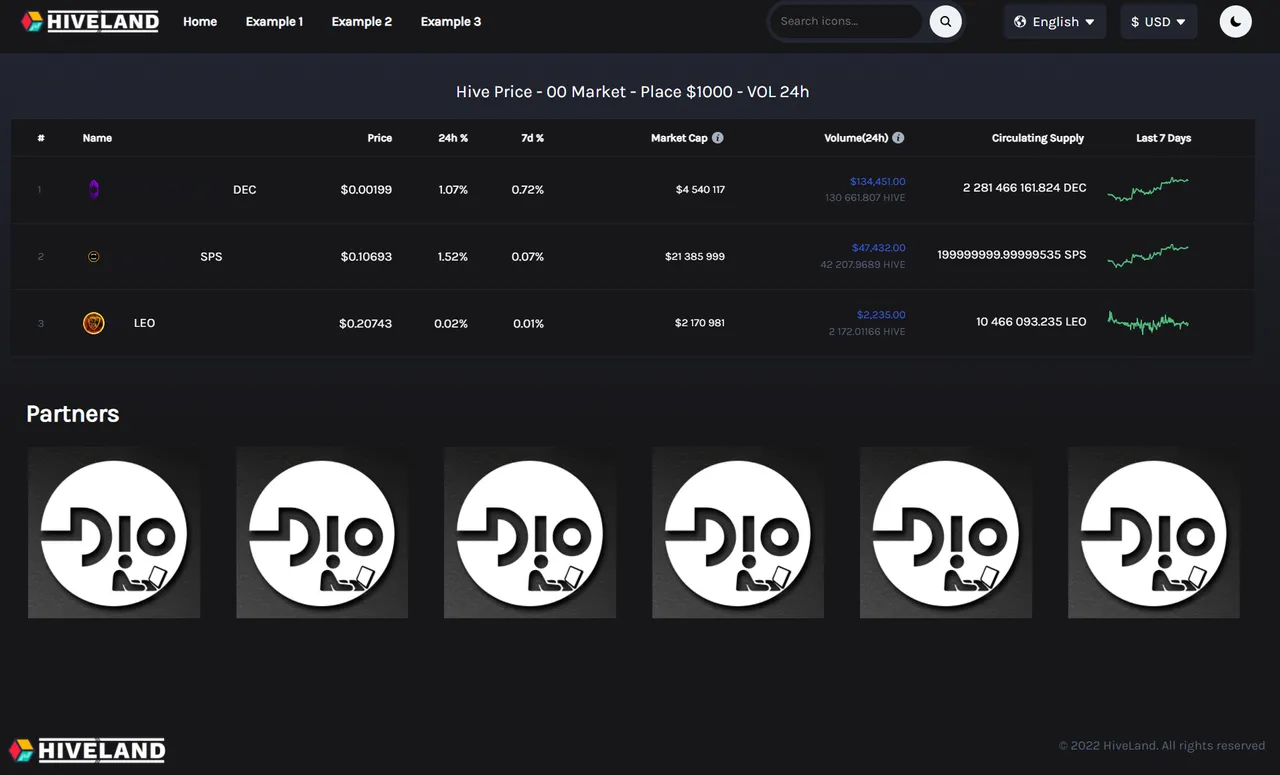Sort by the Name column header
Image resolution: width=1280 pixels, height=775 pixels.
pos(97,138)
